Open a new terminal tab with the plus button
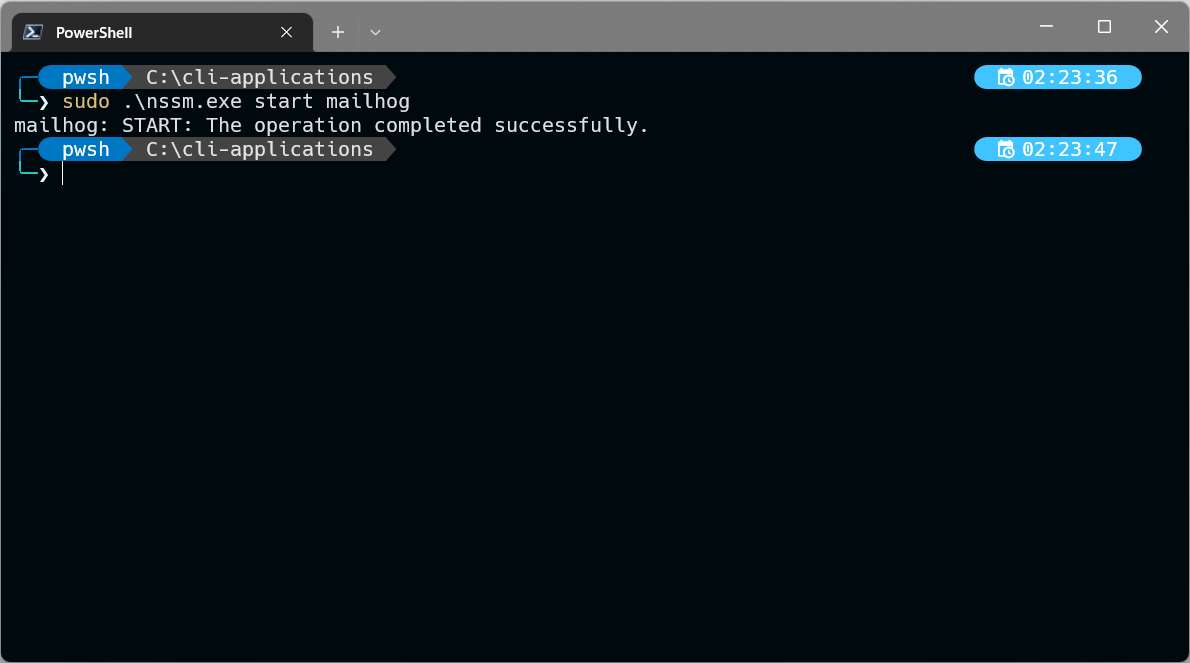1190x663 pixels. [x=337, y=31]
